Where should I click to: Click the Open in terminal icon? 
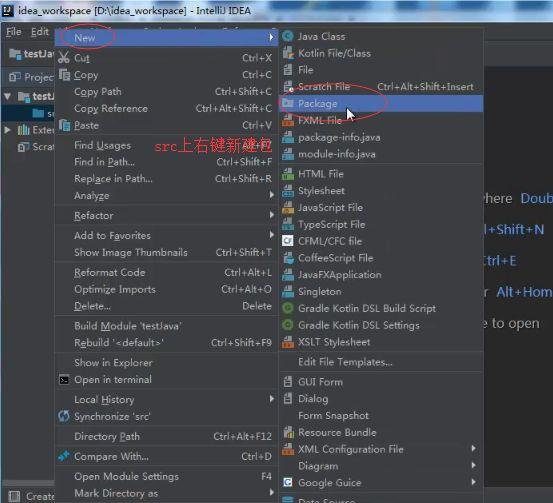click(x=64, y=380)
